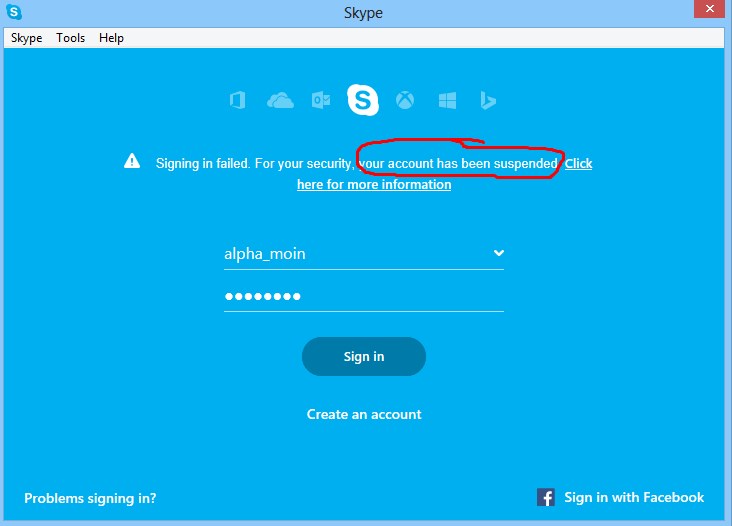Follow the Click here for more information link
This screenshot has height=526, width=732.
[374, 184]
